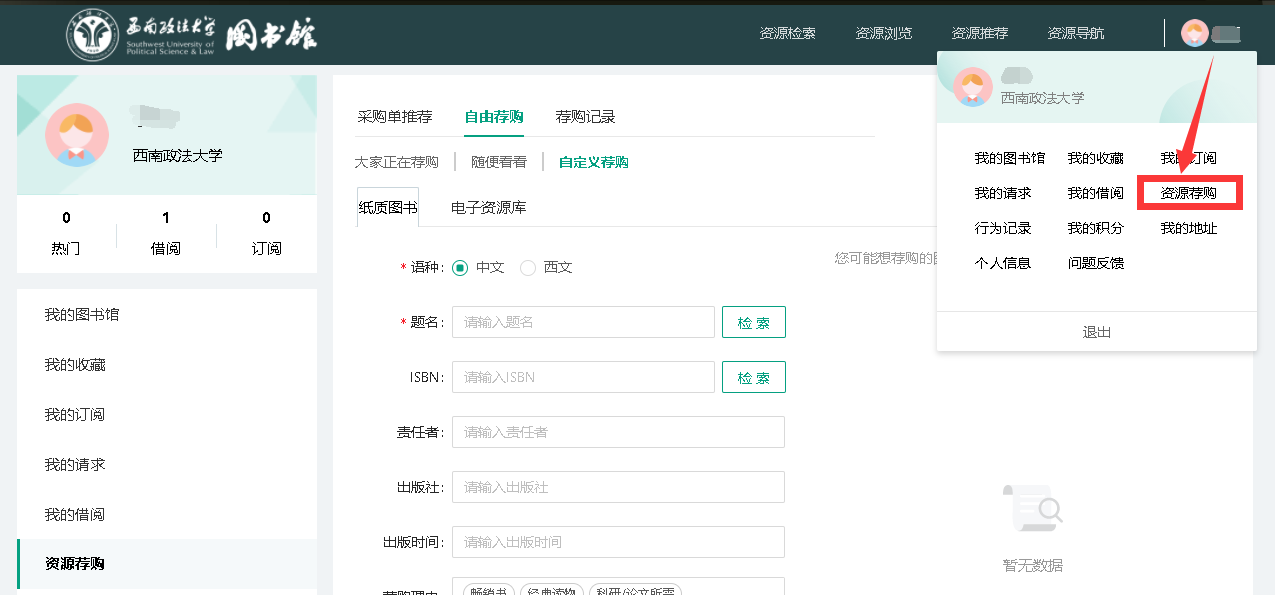
Task: Open 我的收藏 in left sidebar
Action: click(x=75, y=365)
